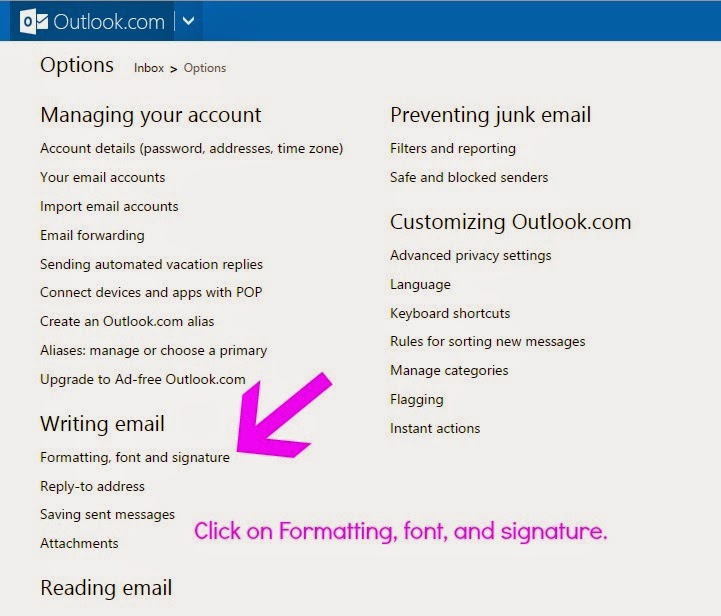Select Manage categories
Screen dimensions: 721x616
449,371
